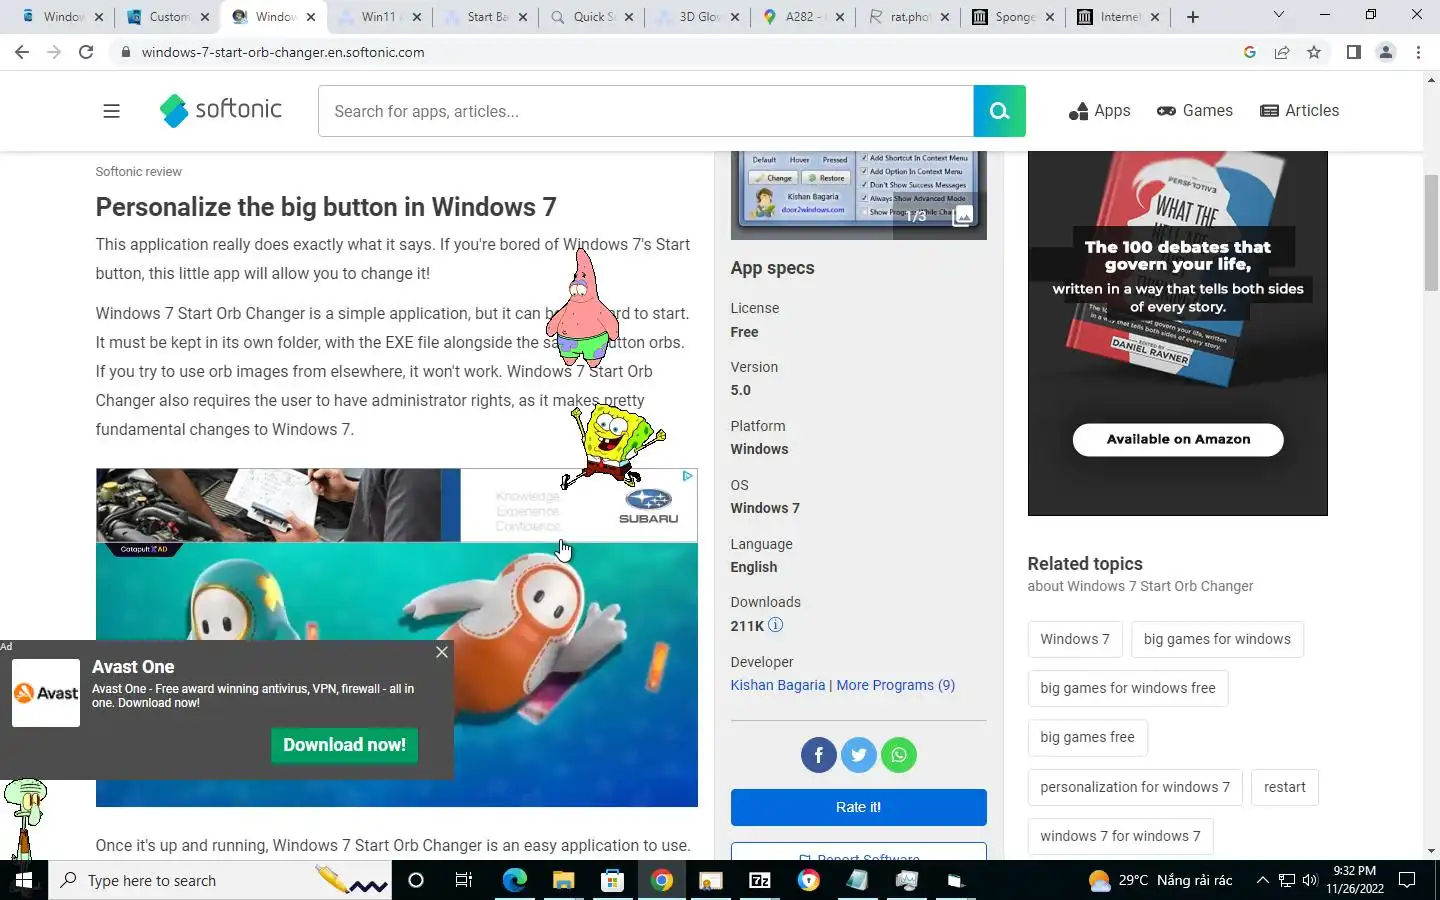Click the Softonic logo

[221, 110]
